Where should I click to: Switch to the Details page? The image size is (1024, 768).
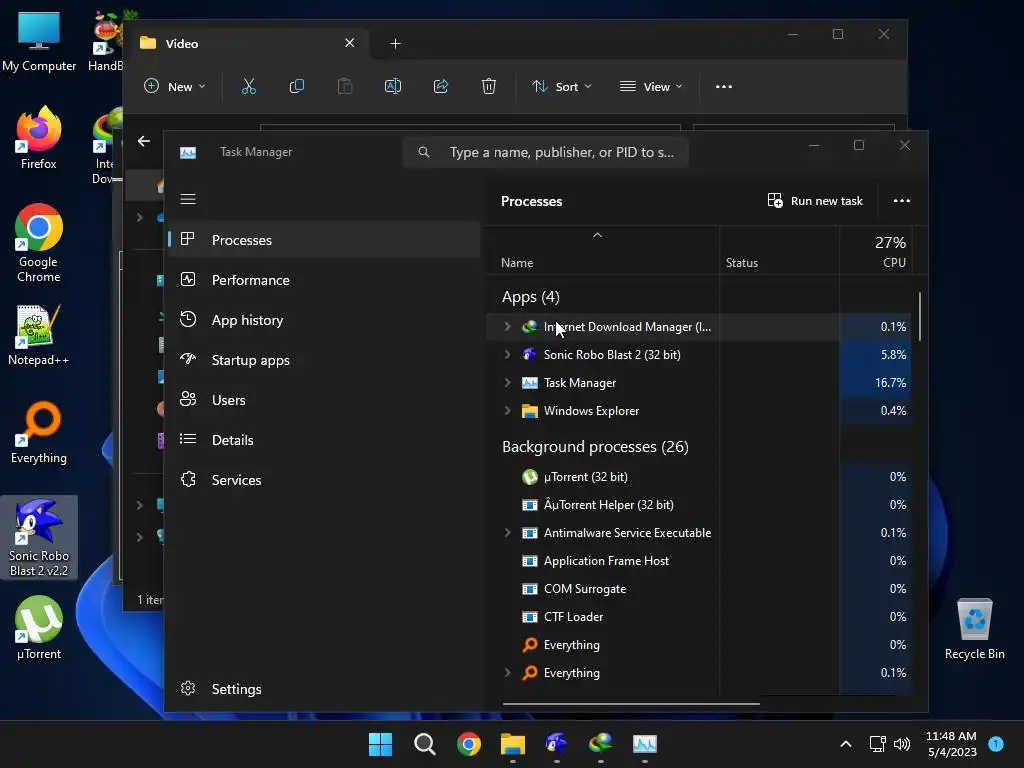coord(325,440)
